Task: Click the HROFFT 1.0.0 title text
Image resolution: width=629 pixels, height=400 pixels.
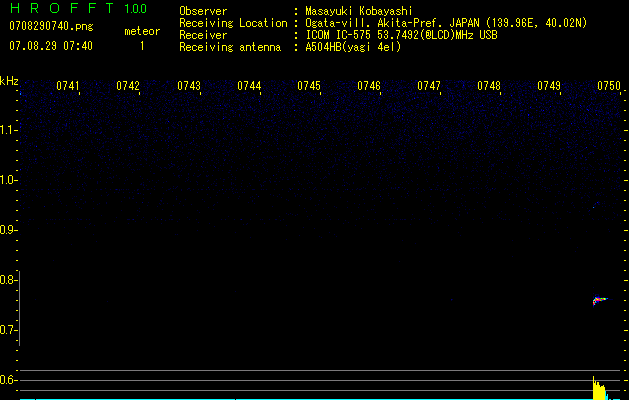Action: 79,8
